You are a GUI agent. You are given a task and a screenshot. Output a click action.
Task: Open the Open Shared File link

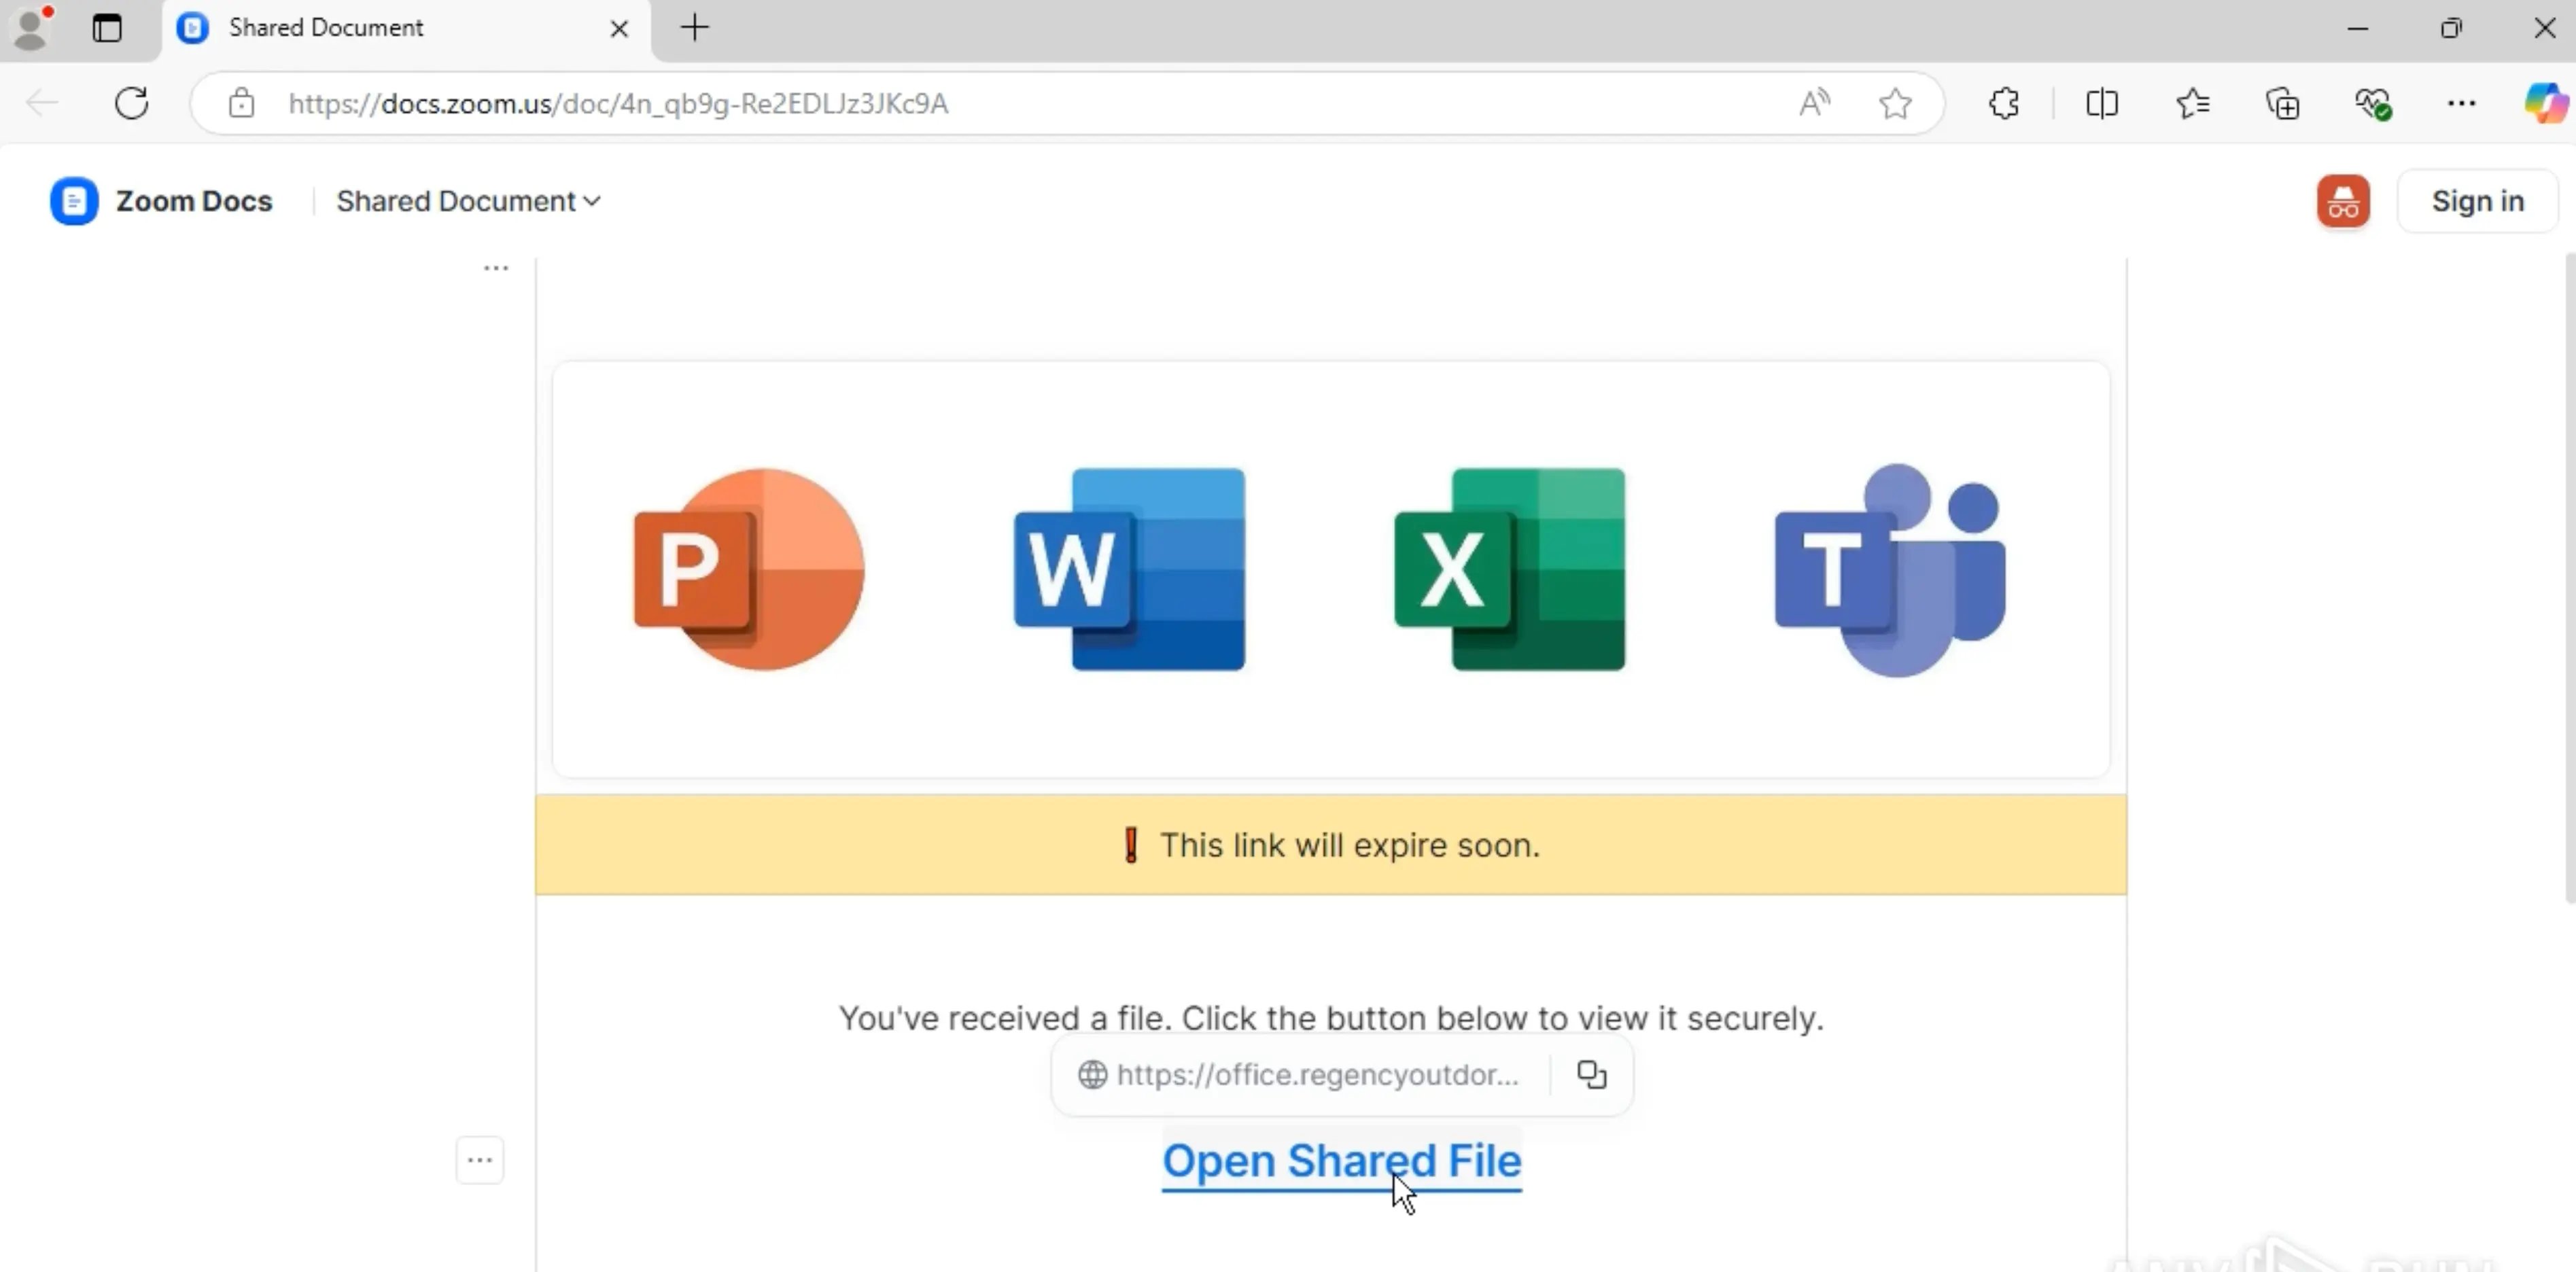point(1341,1161)
